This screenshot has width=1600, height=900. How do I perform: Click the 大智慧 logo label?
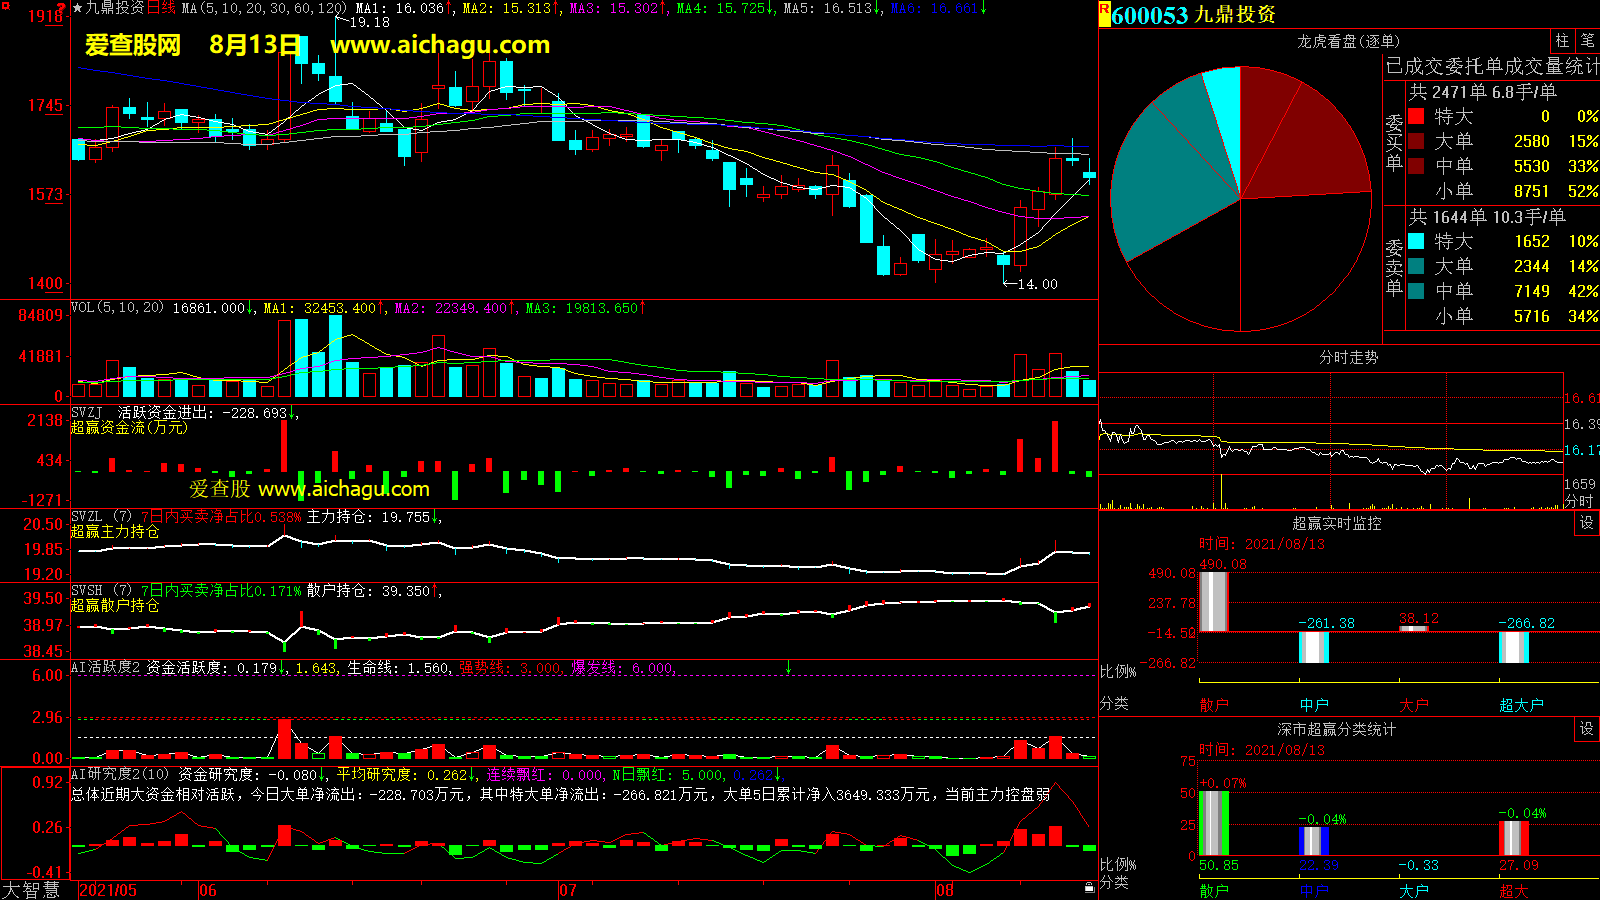[32, 889]
